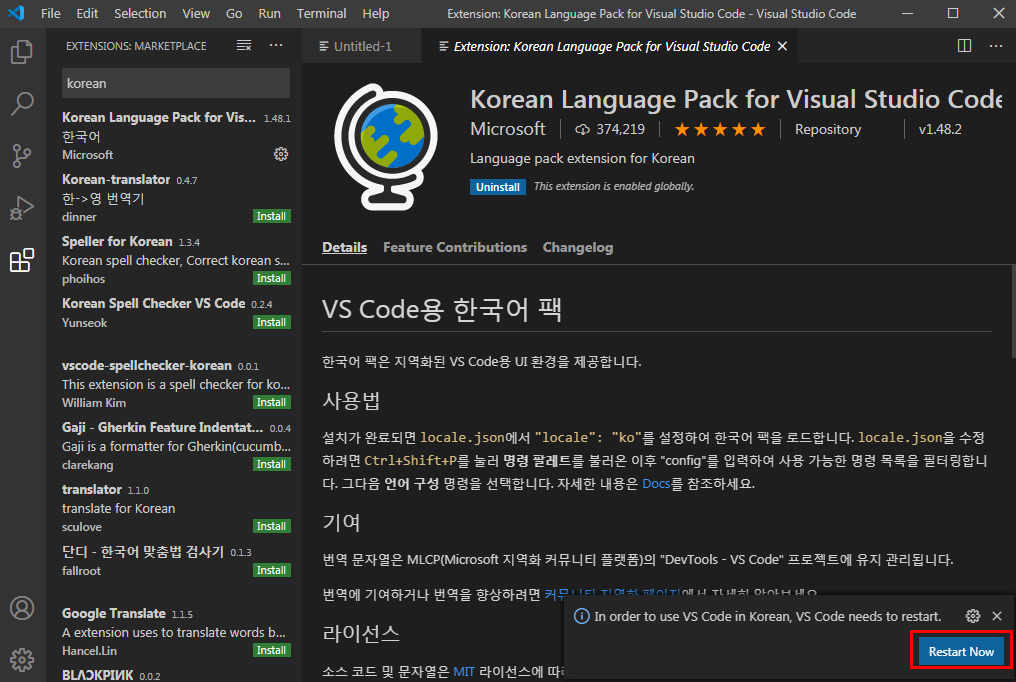Open editor more actions ellipsis
Image resolution: width=1016 pixels, height=682 pixels.
click(x=996, y=45)
